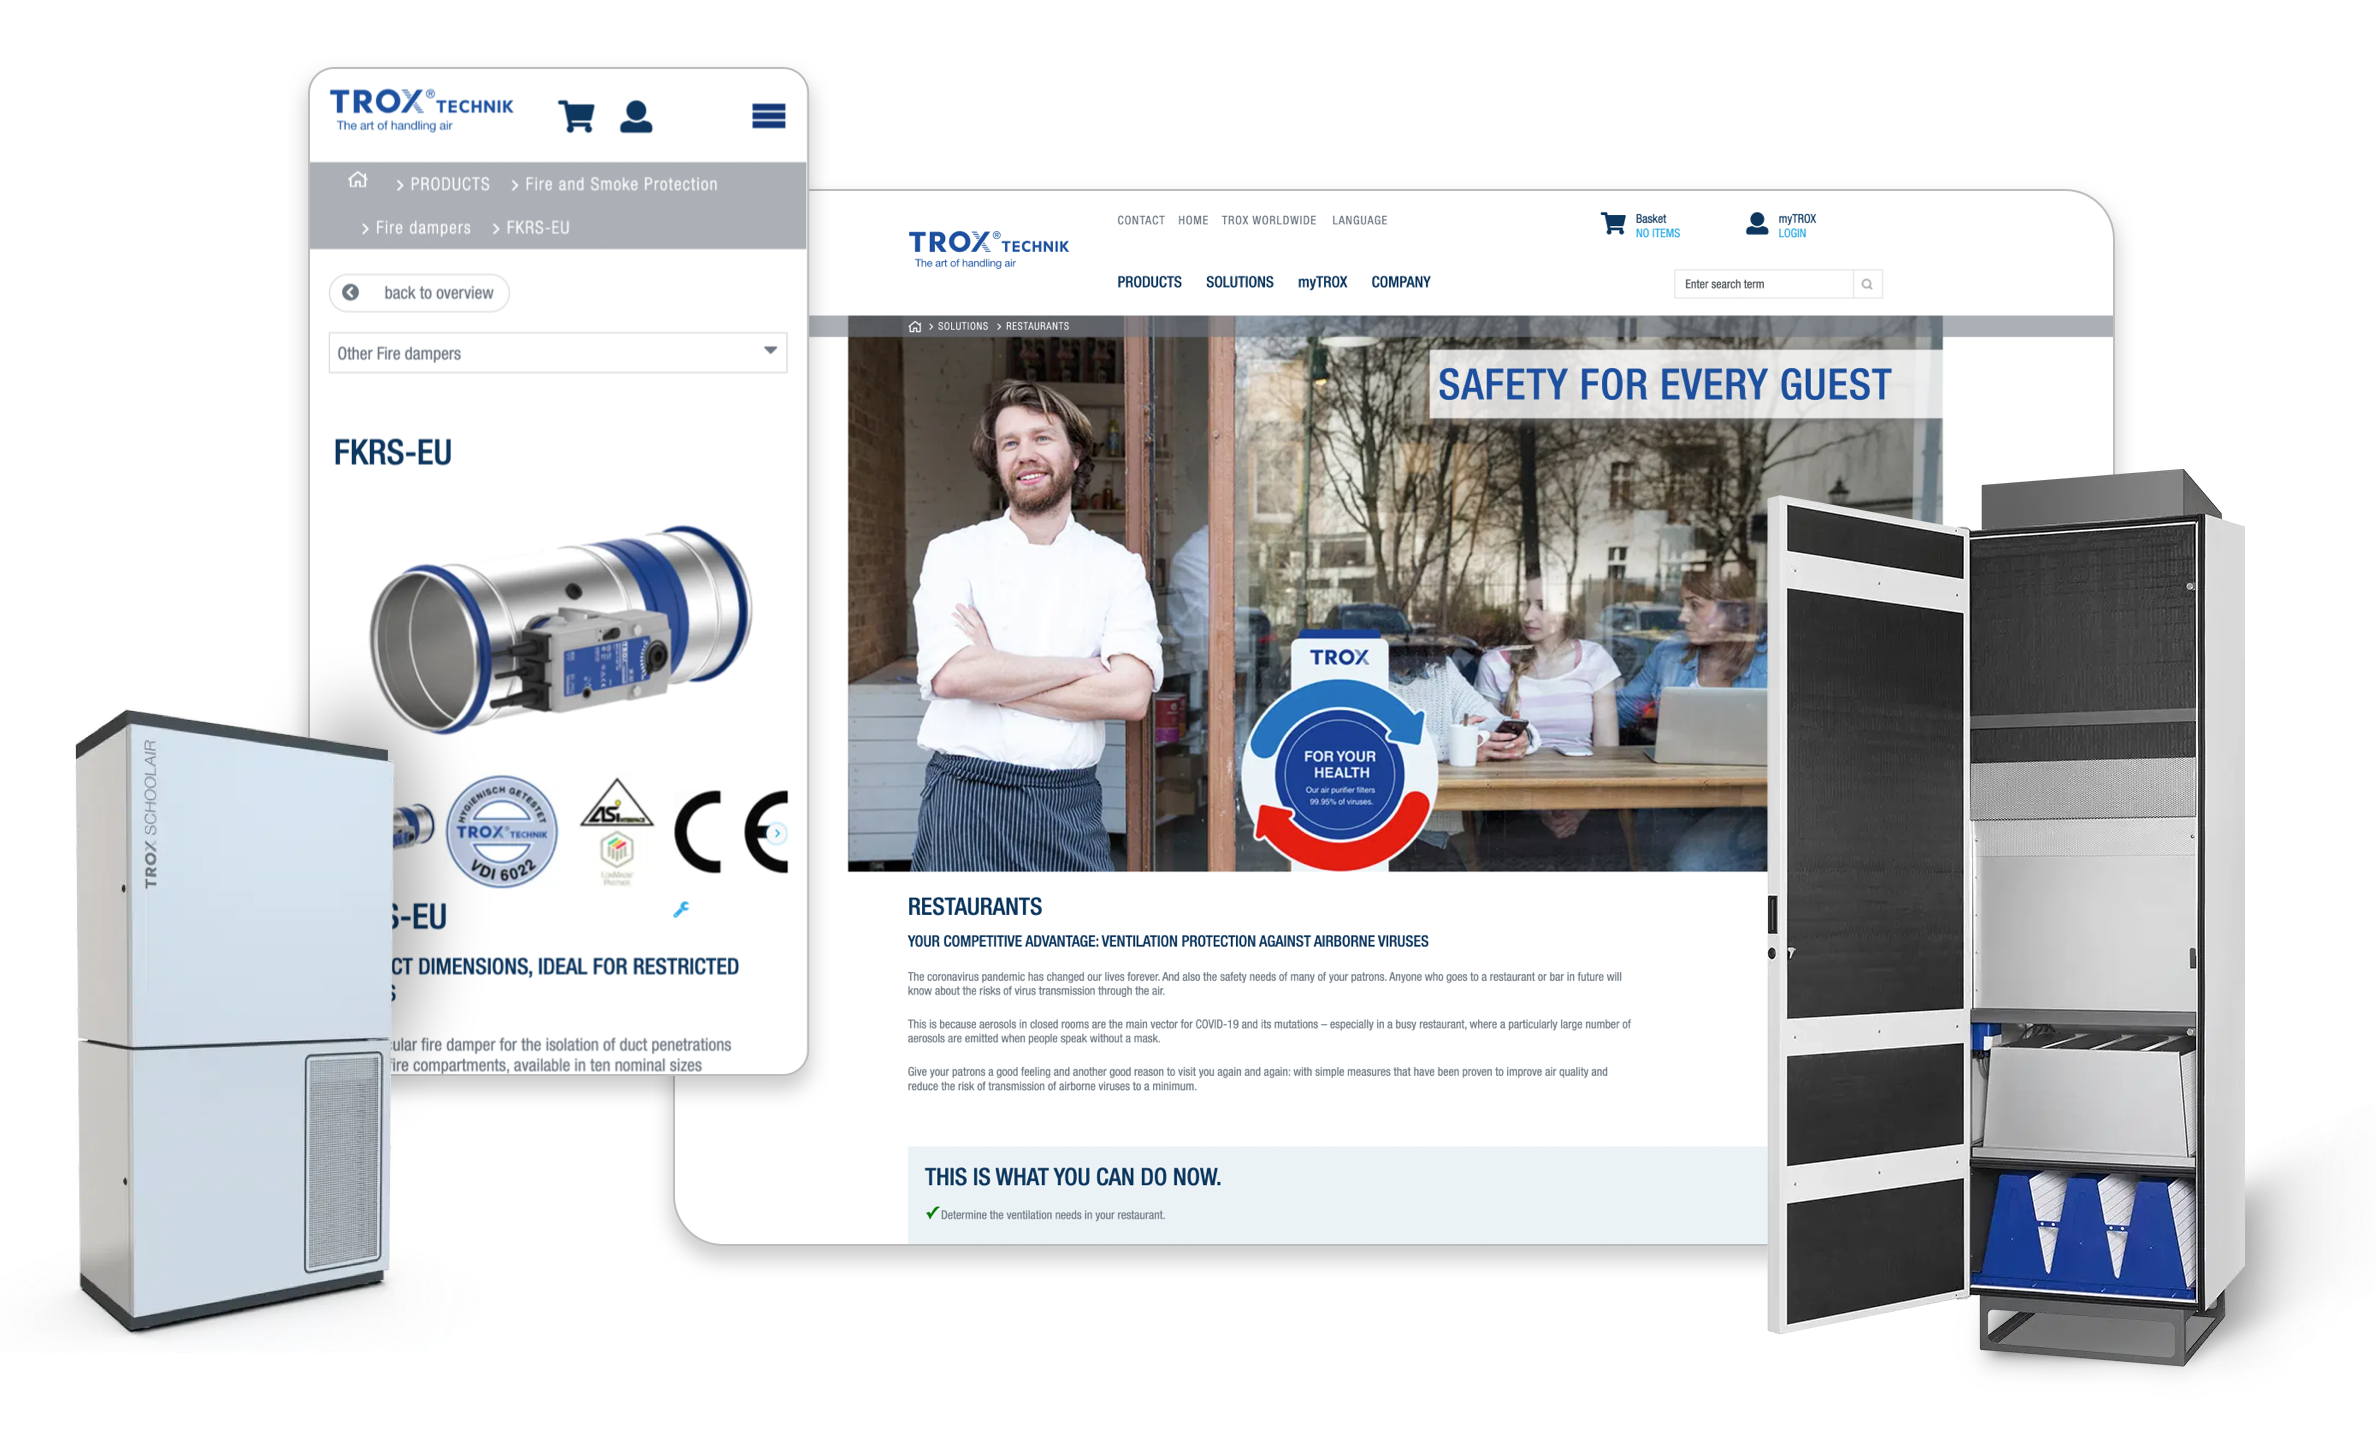Focus the 'Enter search term' field
The width and height of the screenshot is (2376, 1434).
pyautogui.click(x=1763, y=284)
